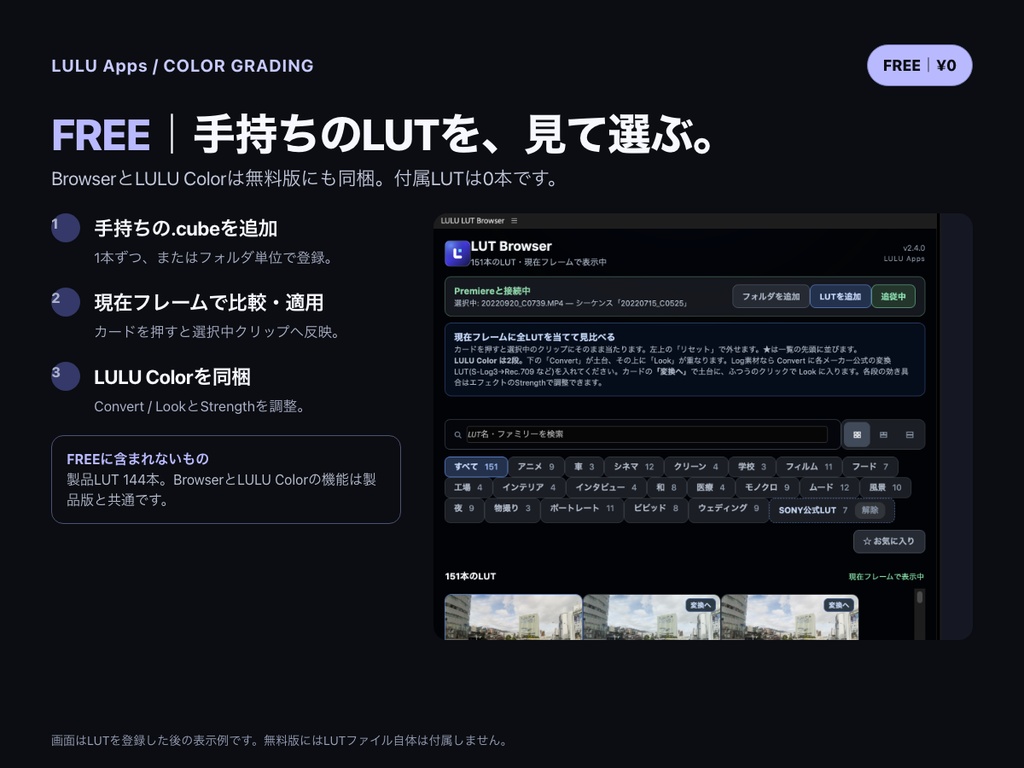Toggle the ☆ お気に入り favorites filter
The image size is (1024, 768).
tap(889, 541)
